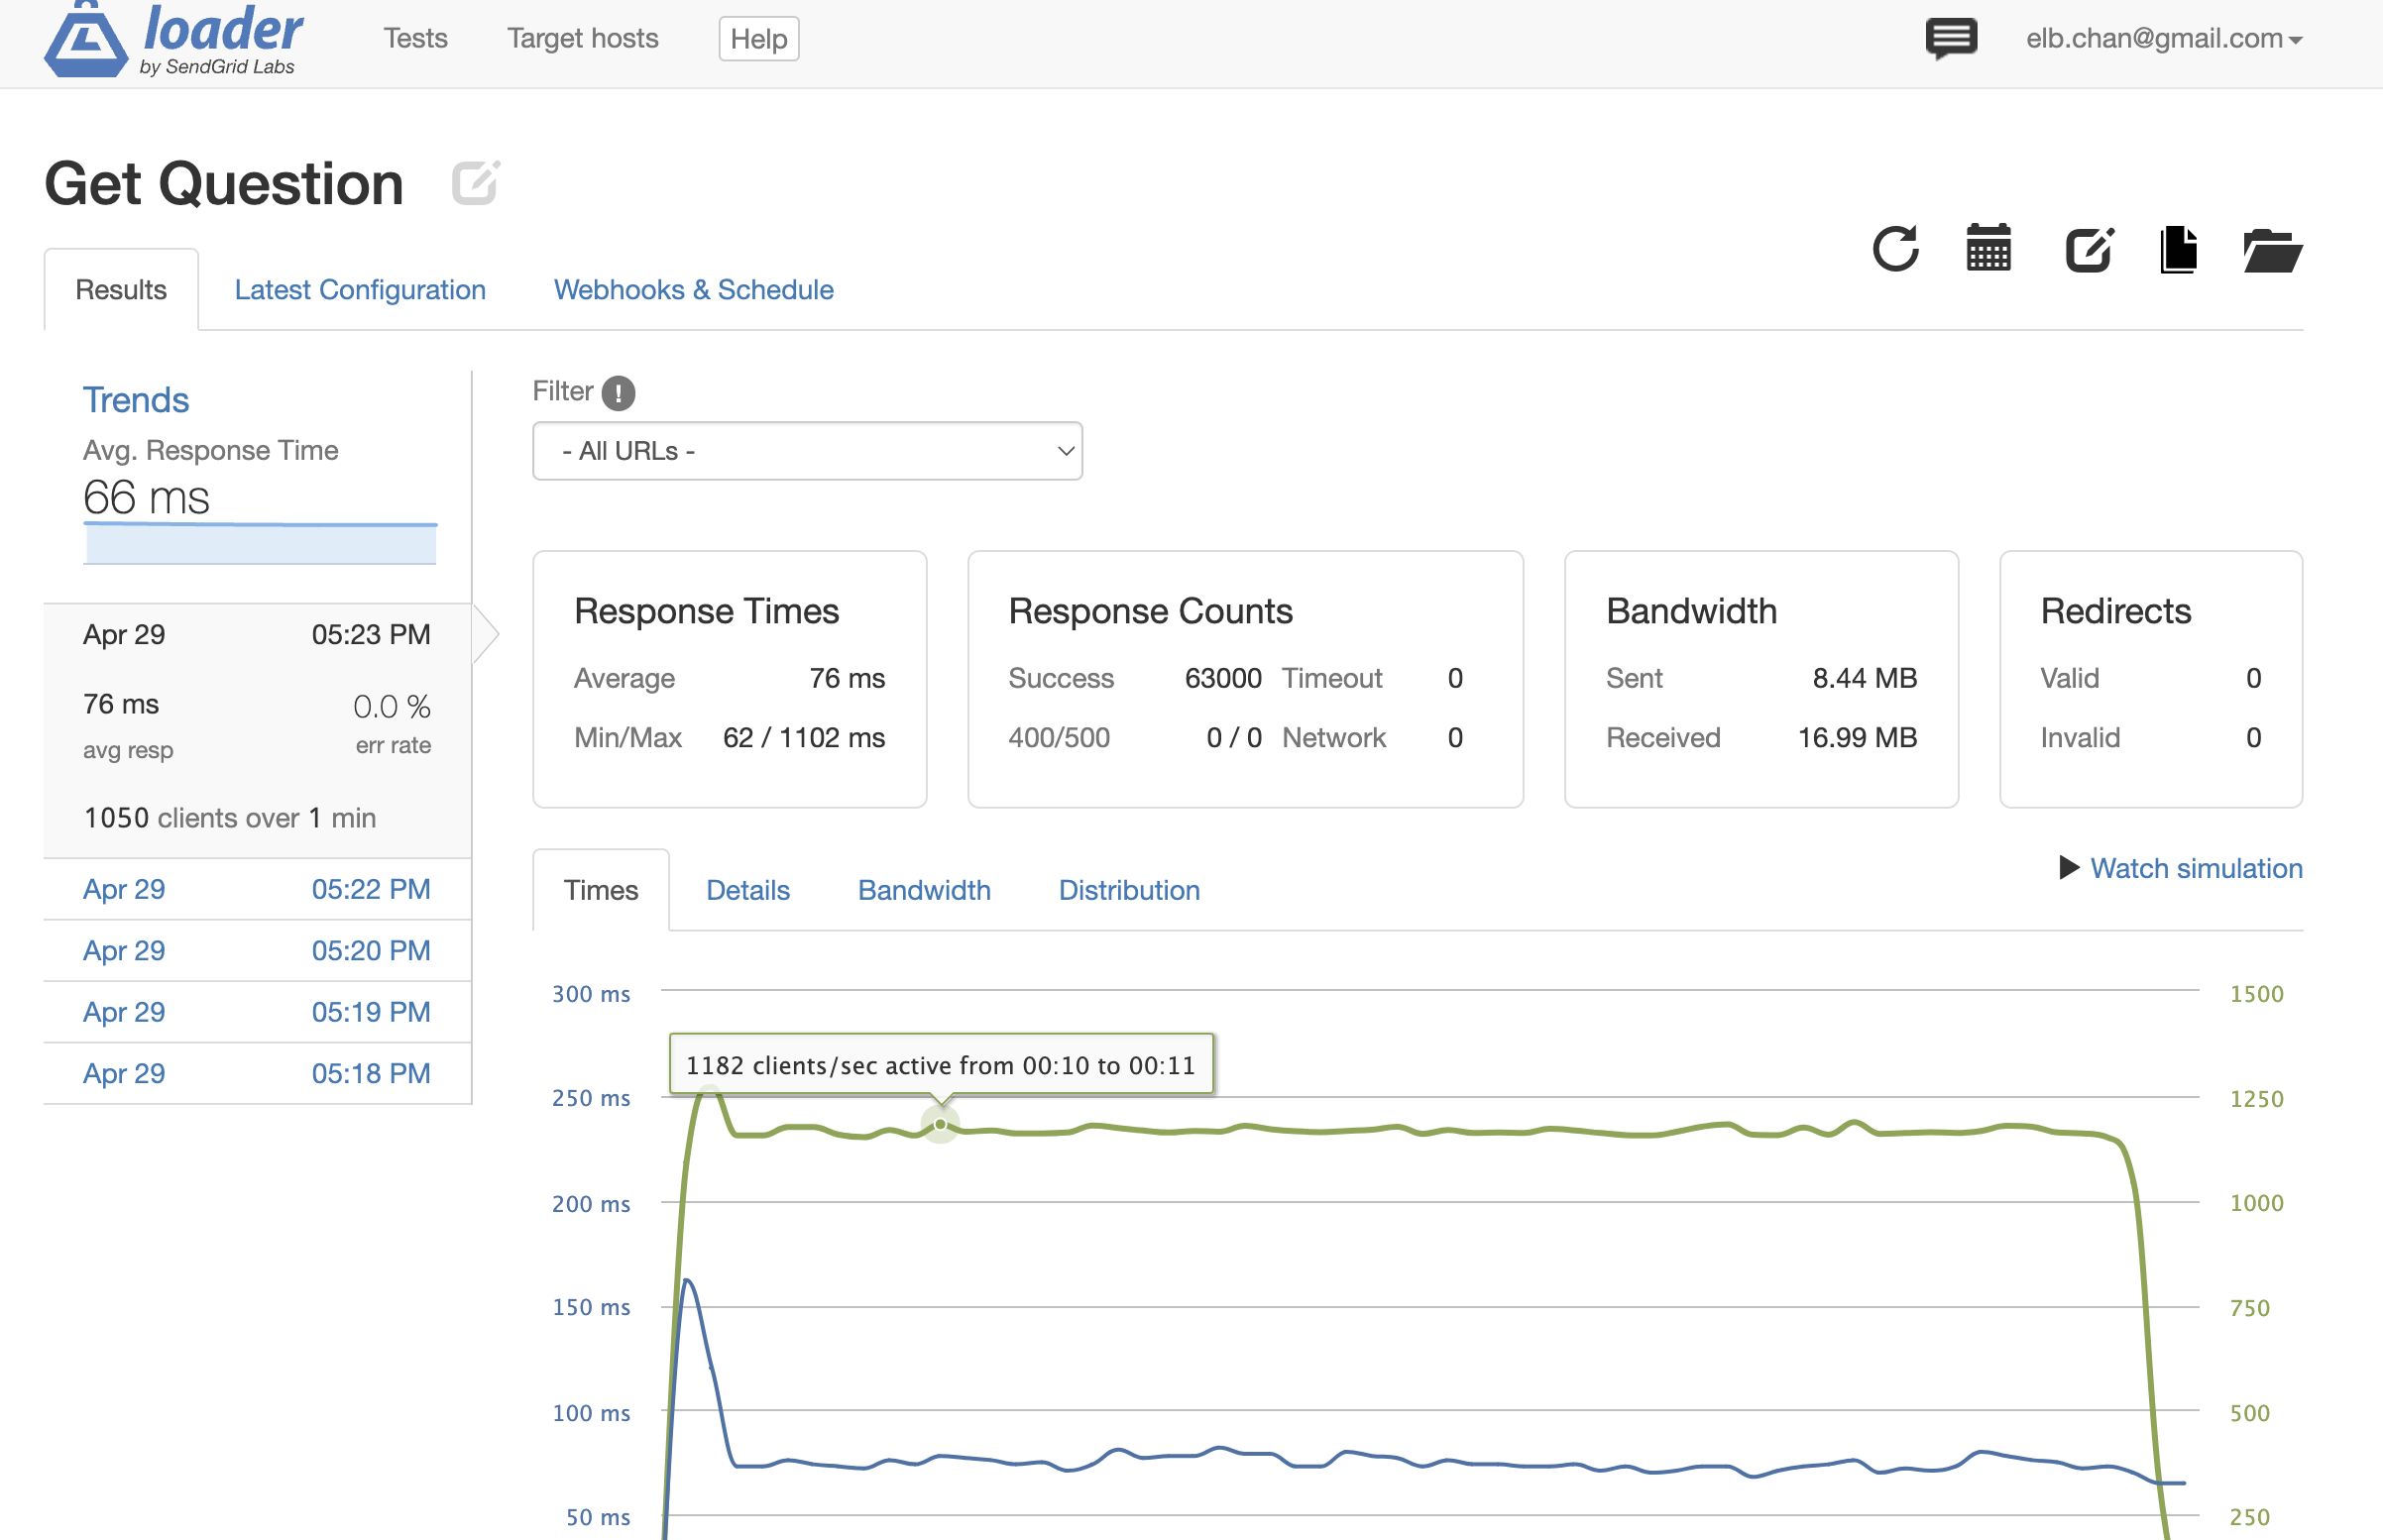Open the schedule calendar icon
This screenshot has width=2383, height=1540.
1987,249
